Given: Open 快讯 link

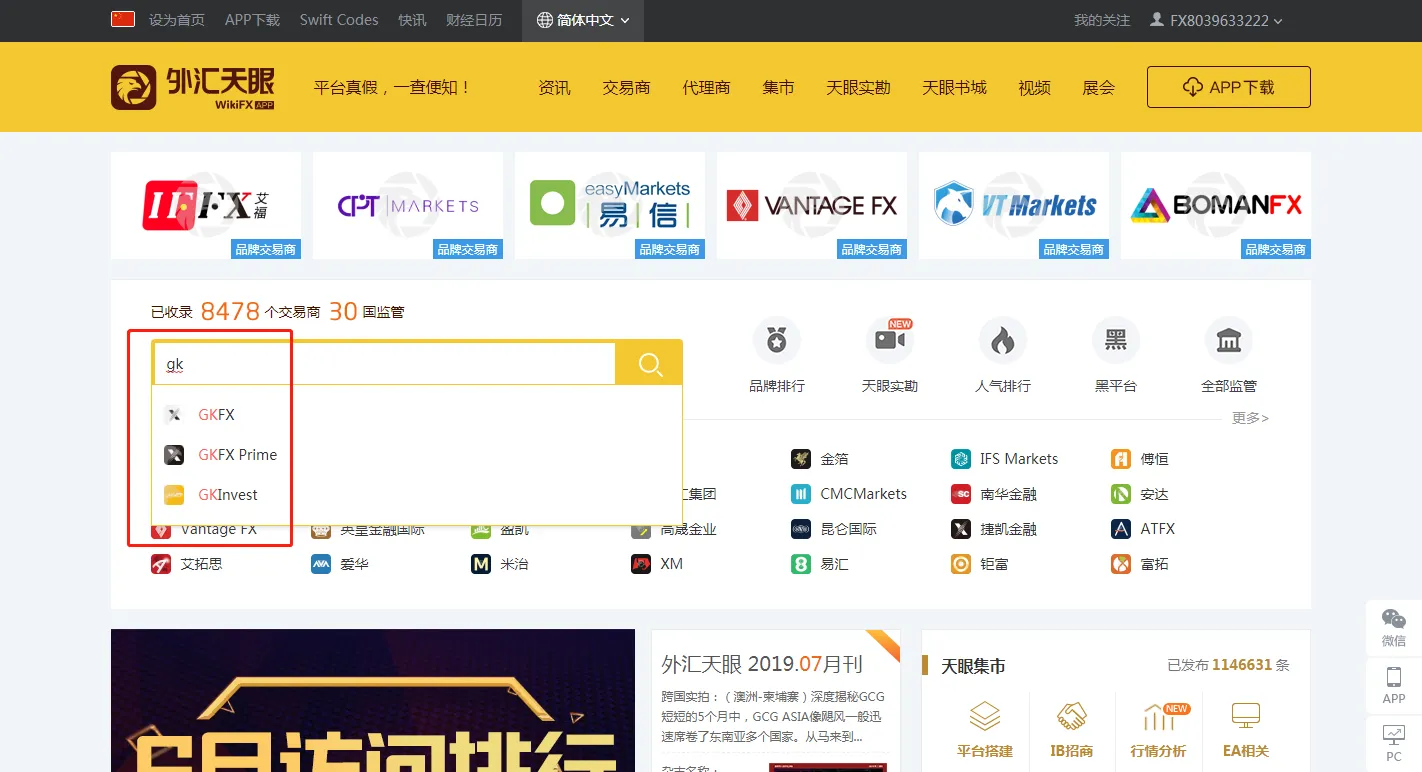Looking at the screenshot, I should tap(412, 20).
